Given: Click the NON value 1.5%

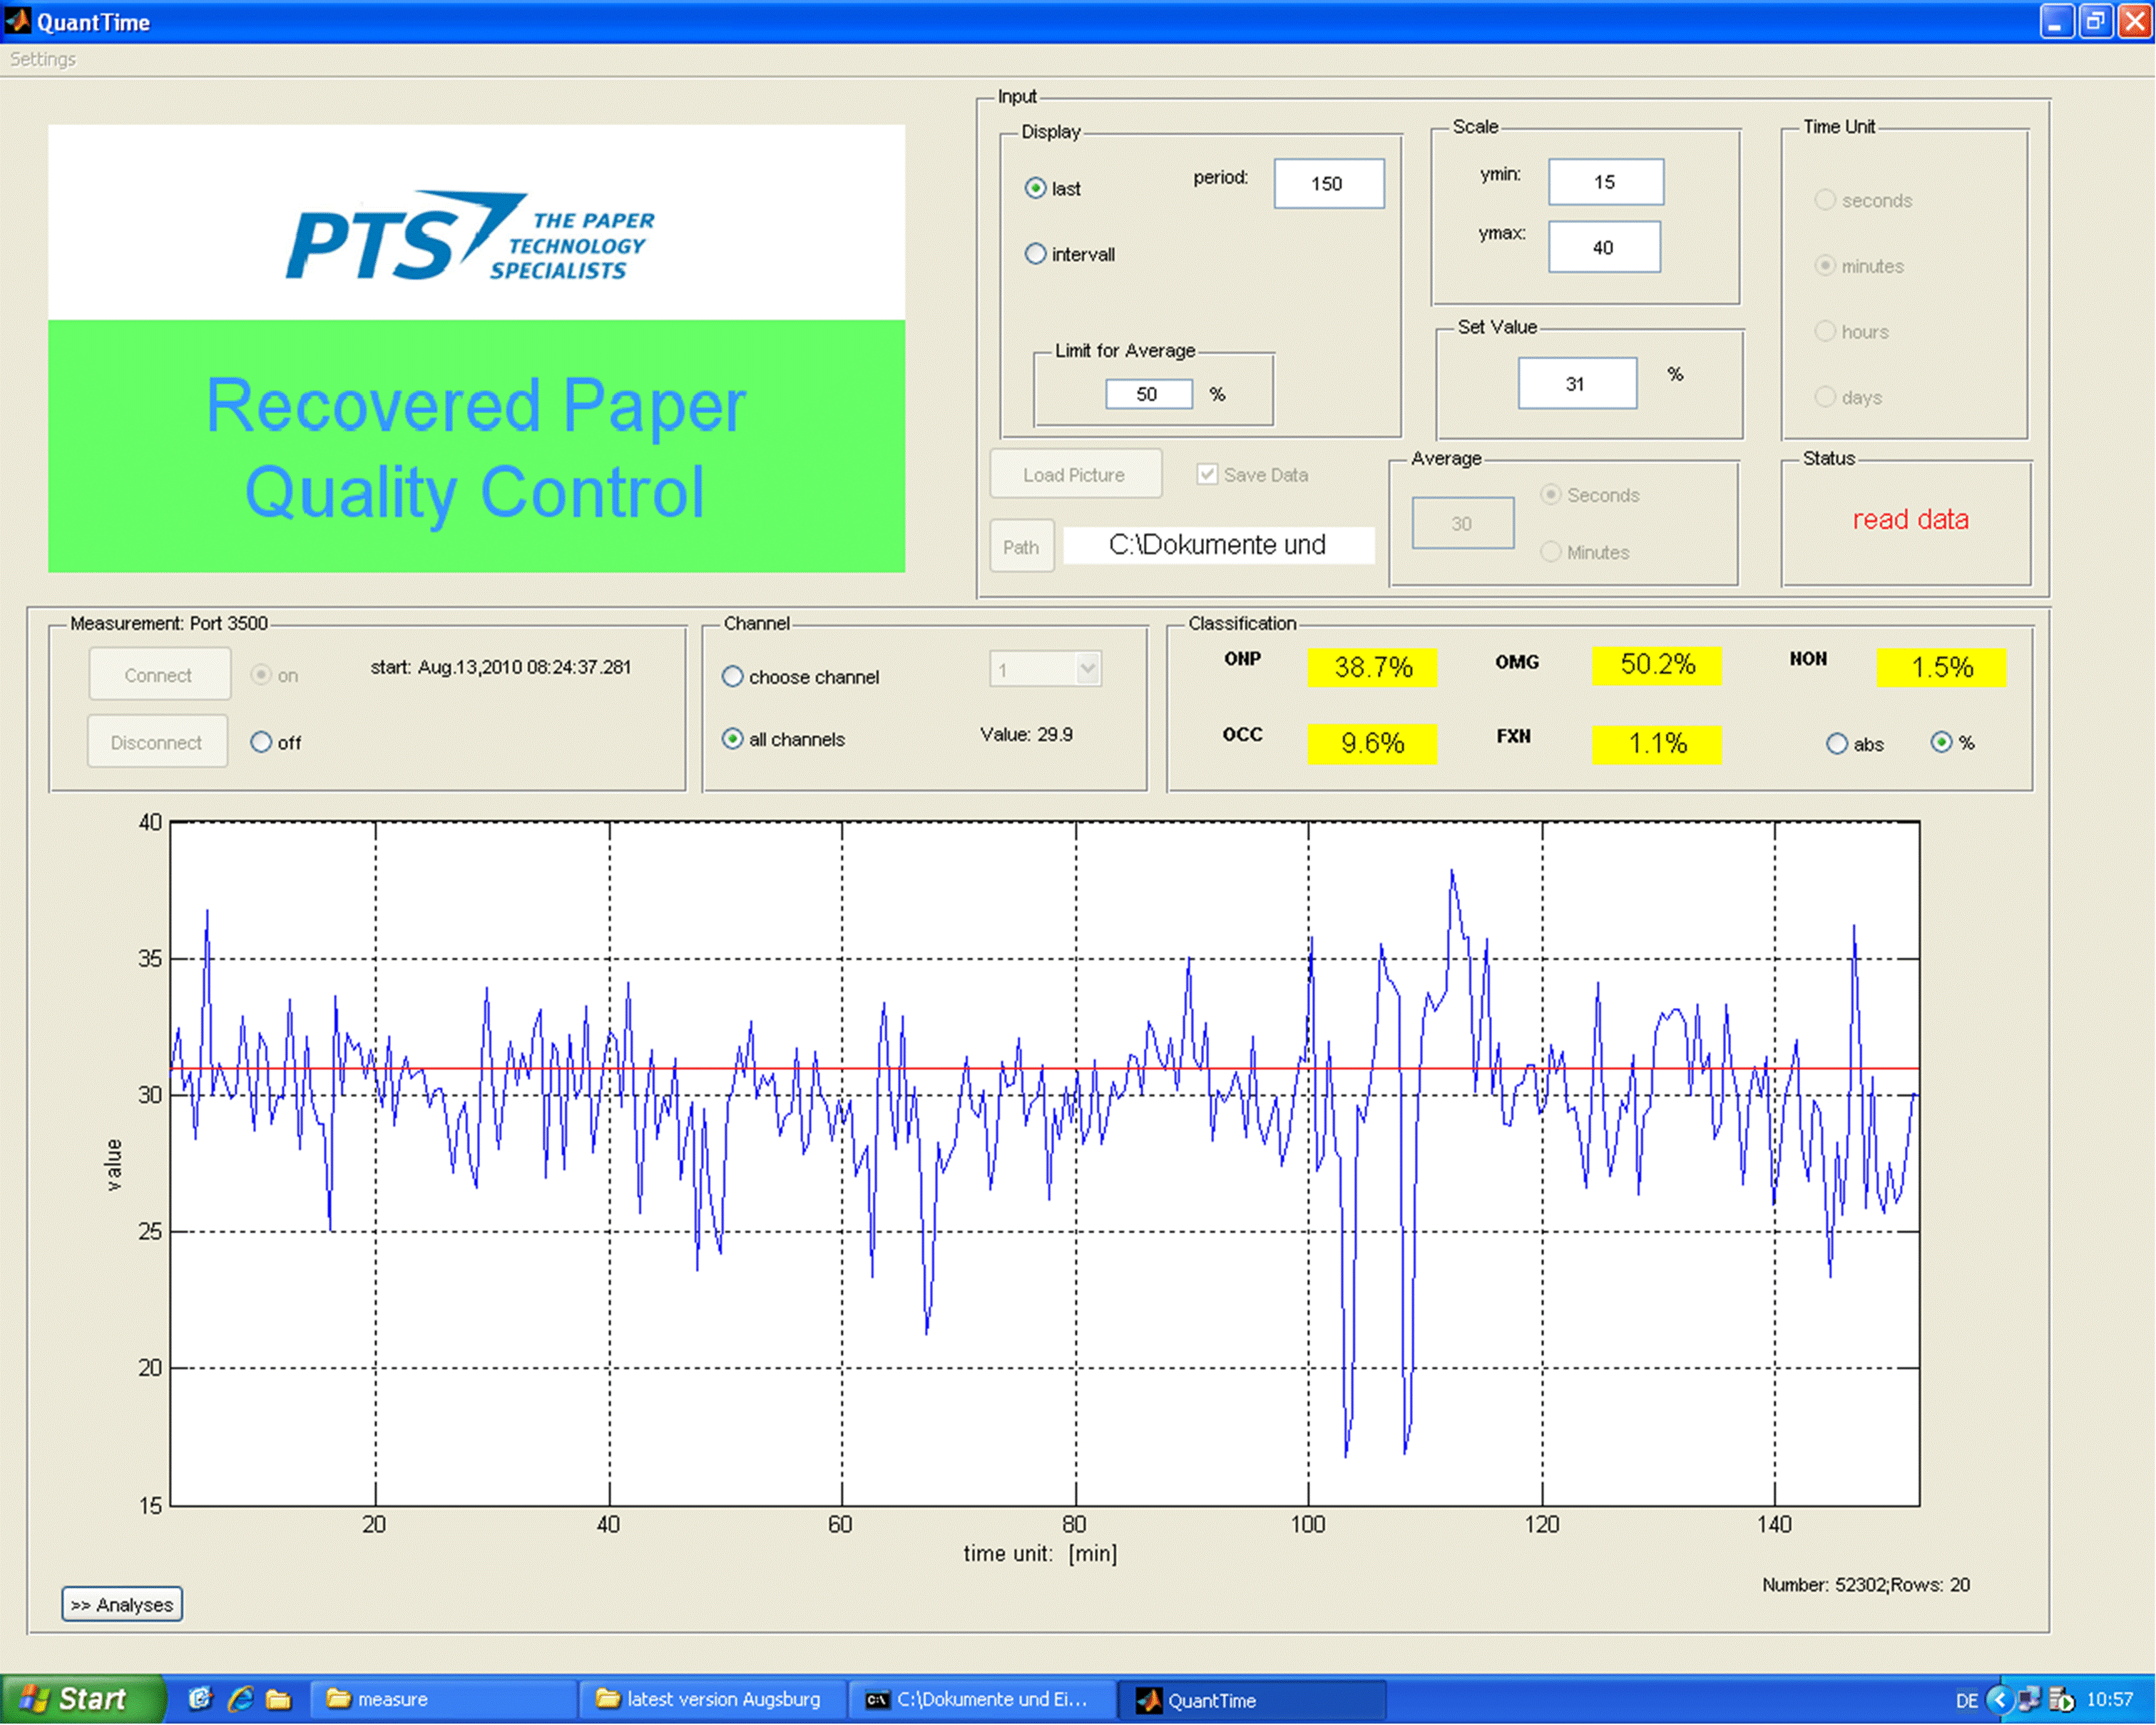Looking at the screenshot, I should tap(1941, 667).
